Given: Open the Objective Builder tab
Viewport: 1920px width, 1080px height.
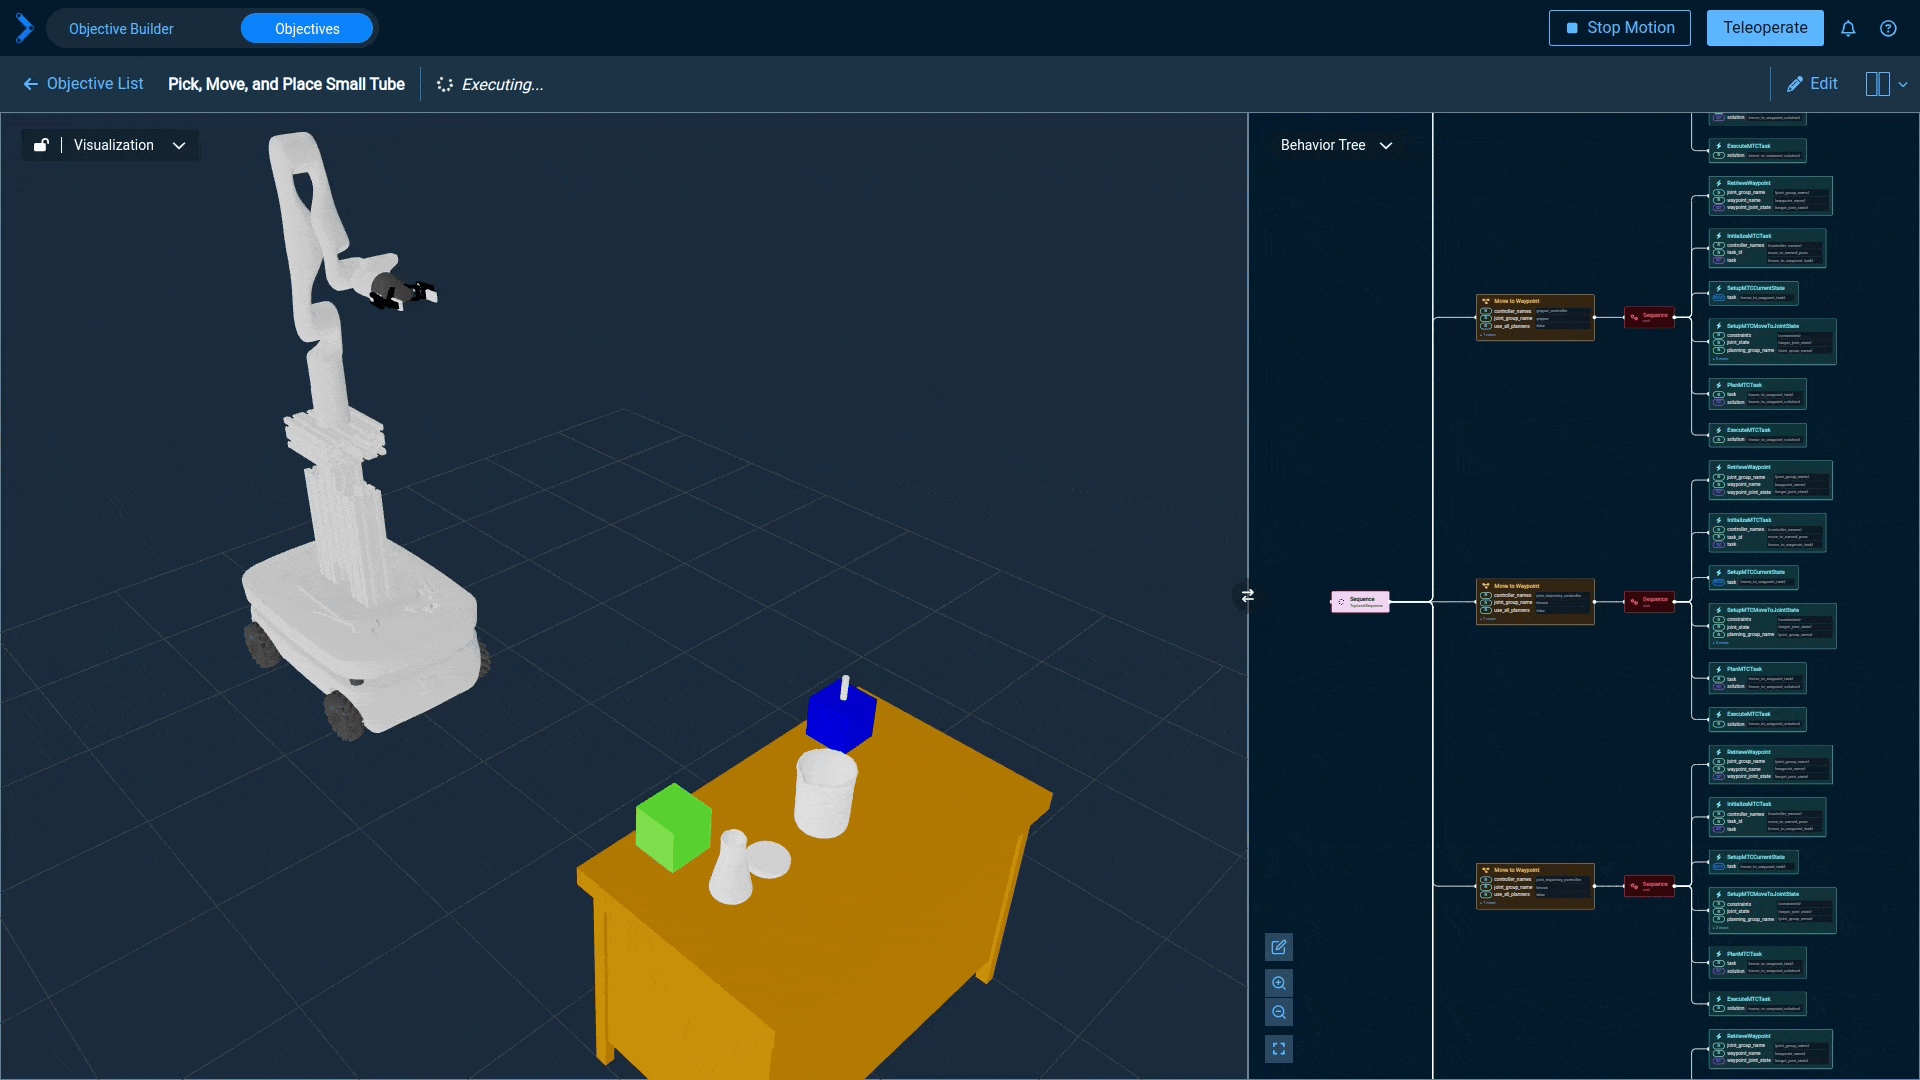Looking at the screenshot, I should pyautogui.click(x=121, y=28).
